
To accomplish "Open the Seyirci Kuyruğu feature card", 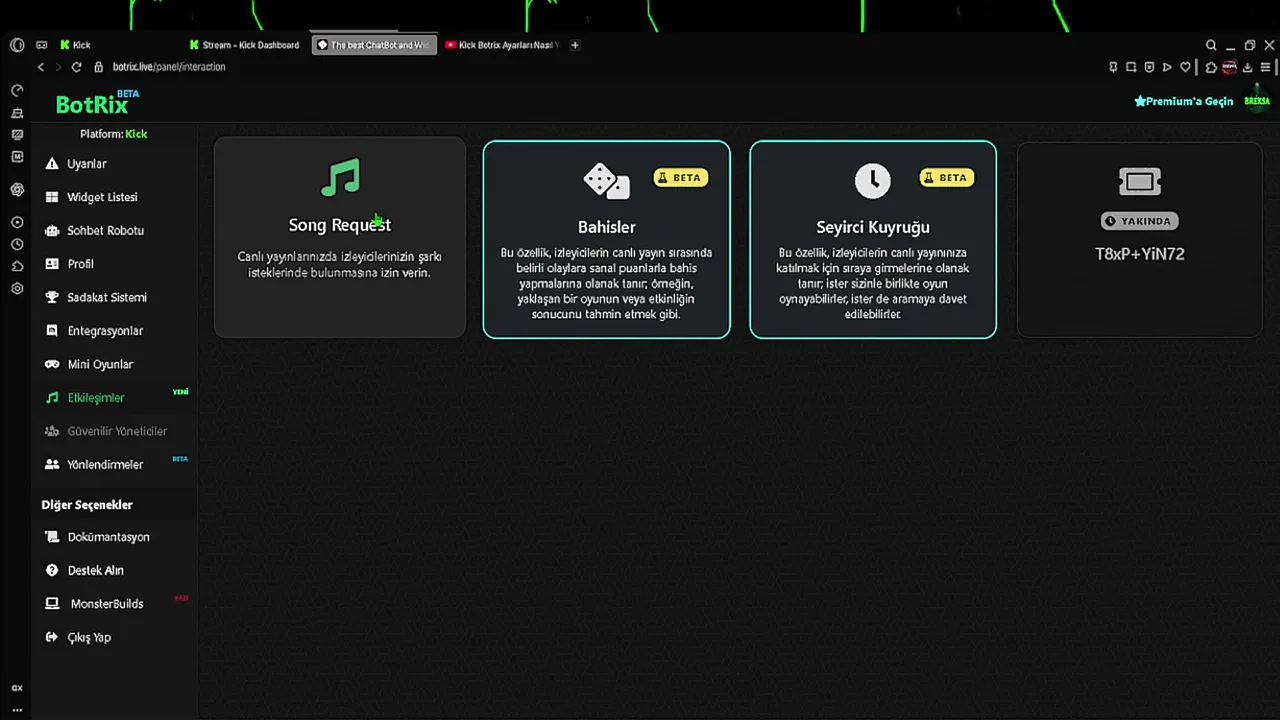I will [x=873, y=239].
